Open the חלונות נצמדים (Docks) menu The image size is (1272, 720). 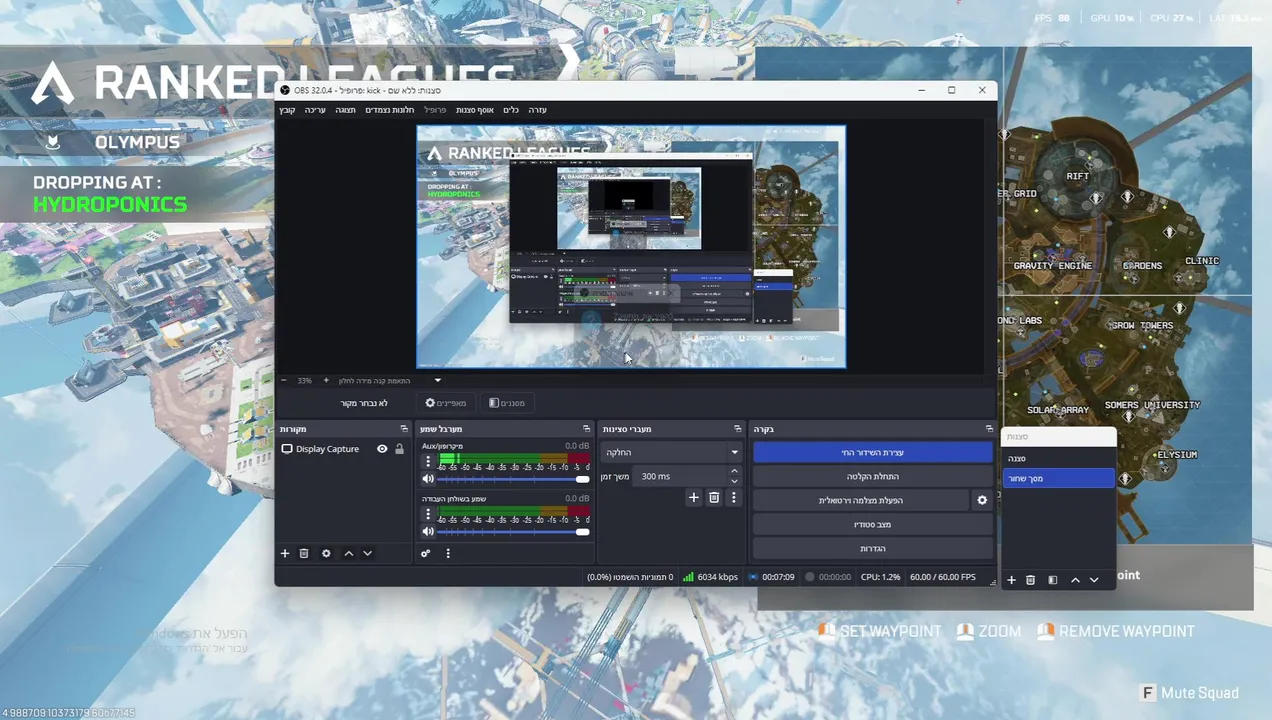(x=390, y=109)
